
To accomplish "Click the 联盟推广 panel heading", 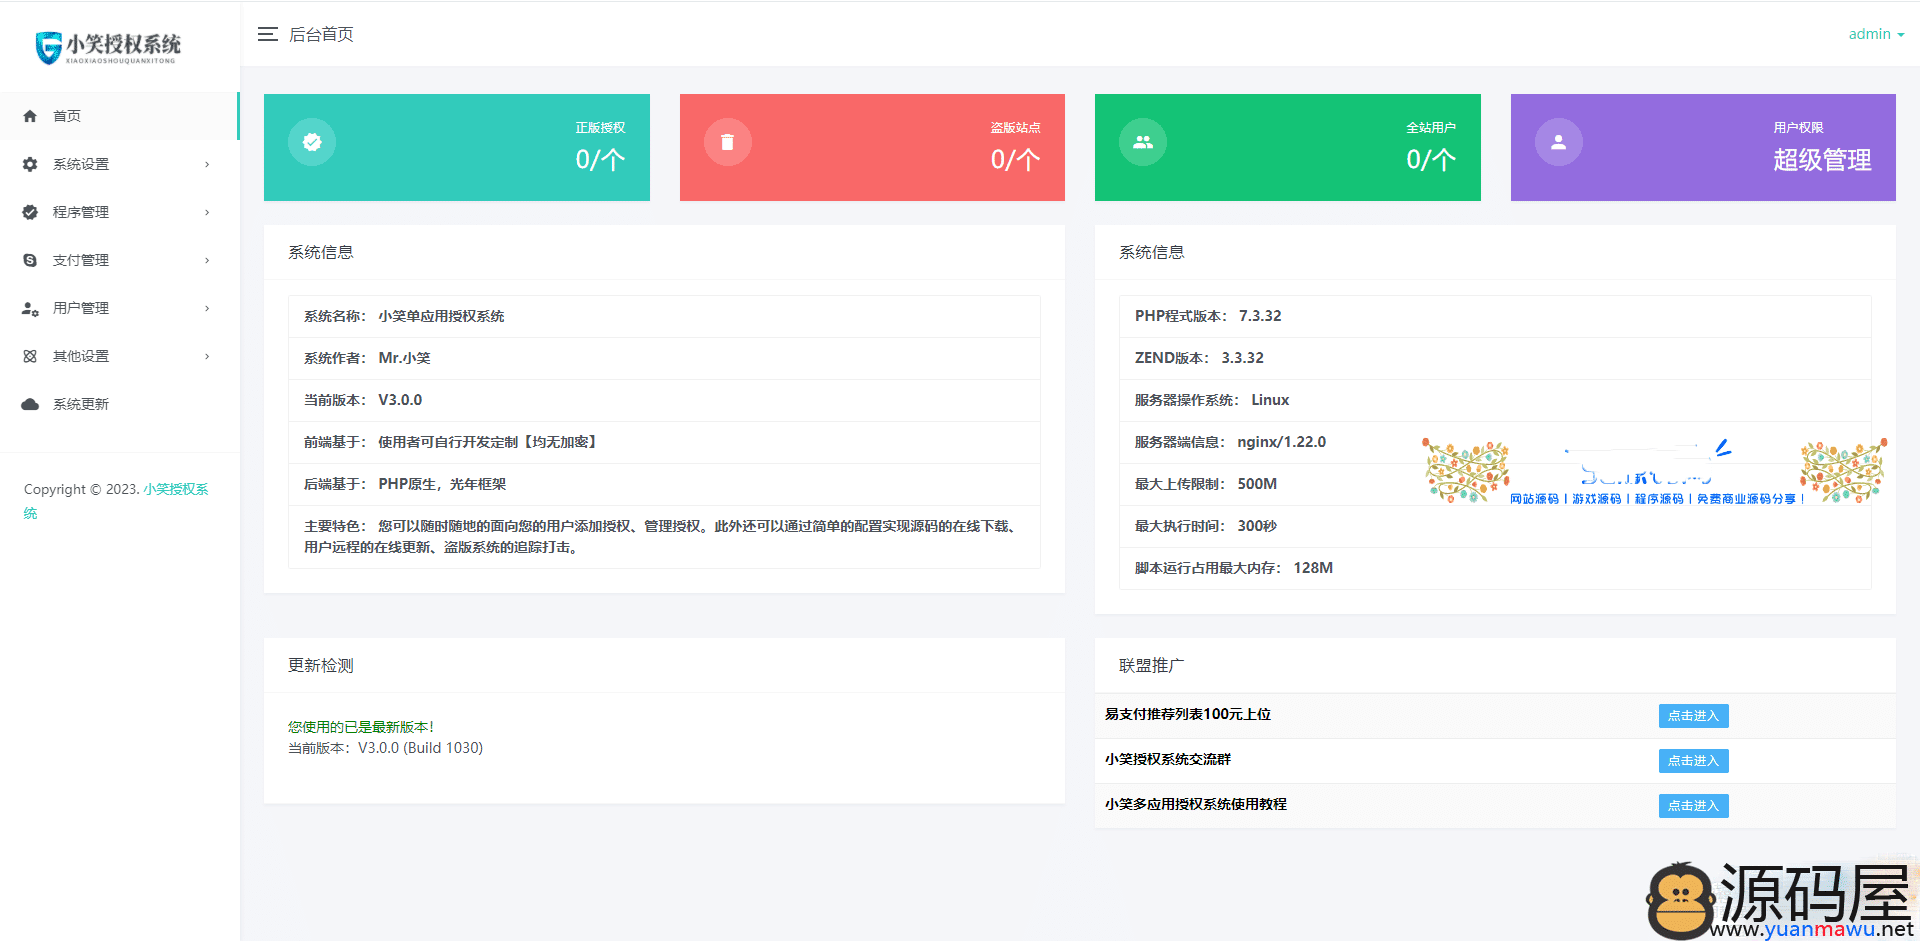I will point(1151,666).
